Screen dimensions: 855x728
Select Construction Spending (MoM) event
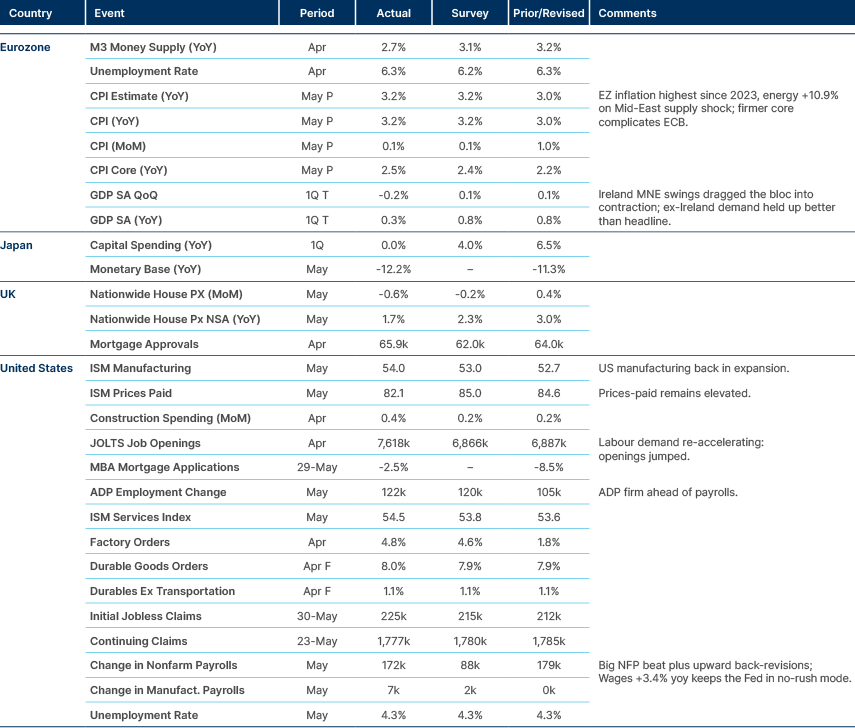[170, 418]
